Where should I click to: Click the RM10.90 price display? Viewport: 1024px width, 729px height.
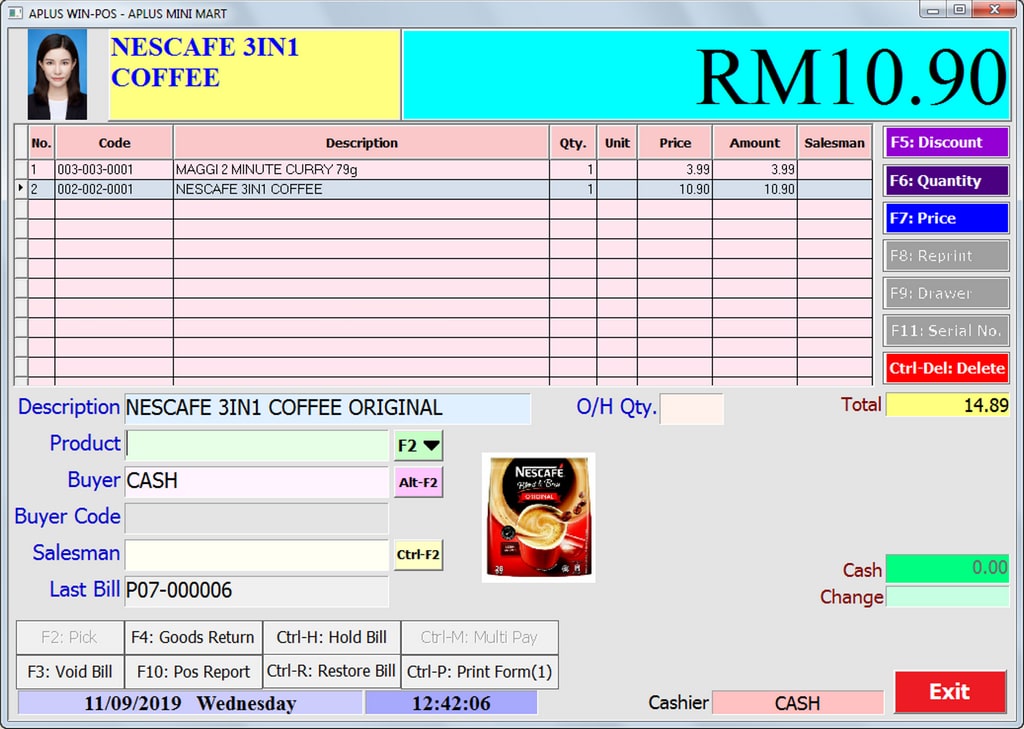click(707, 74)
